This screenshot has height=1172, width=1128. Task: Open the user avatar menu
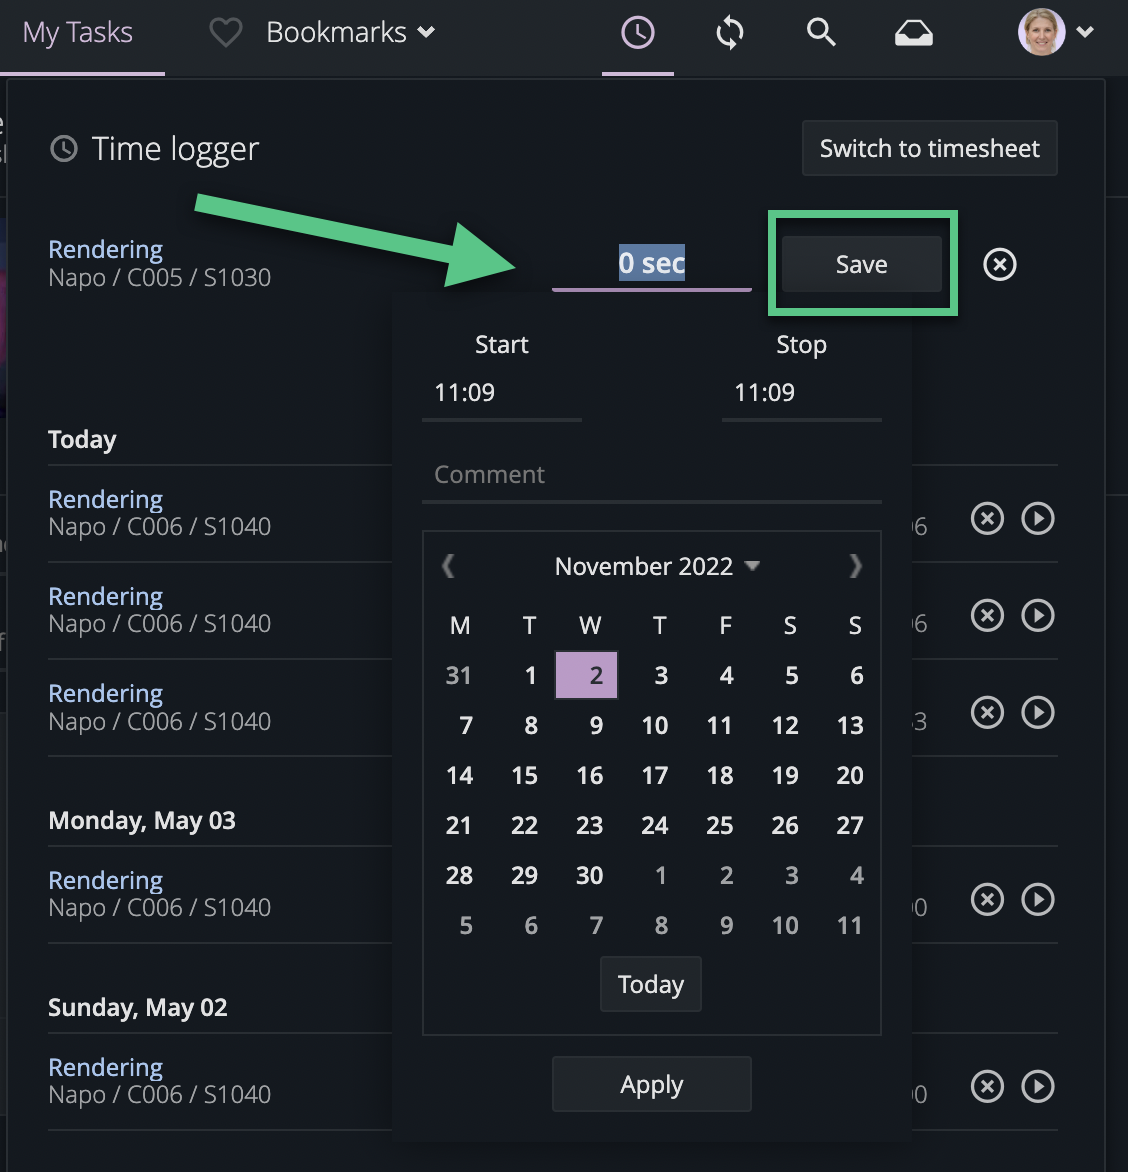click(x=1054, y=33)
